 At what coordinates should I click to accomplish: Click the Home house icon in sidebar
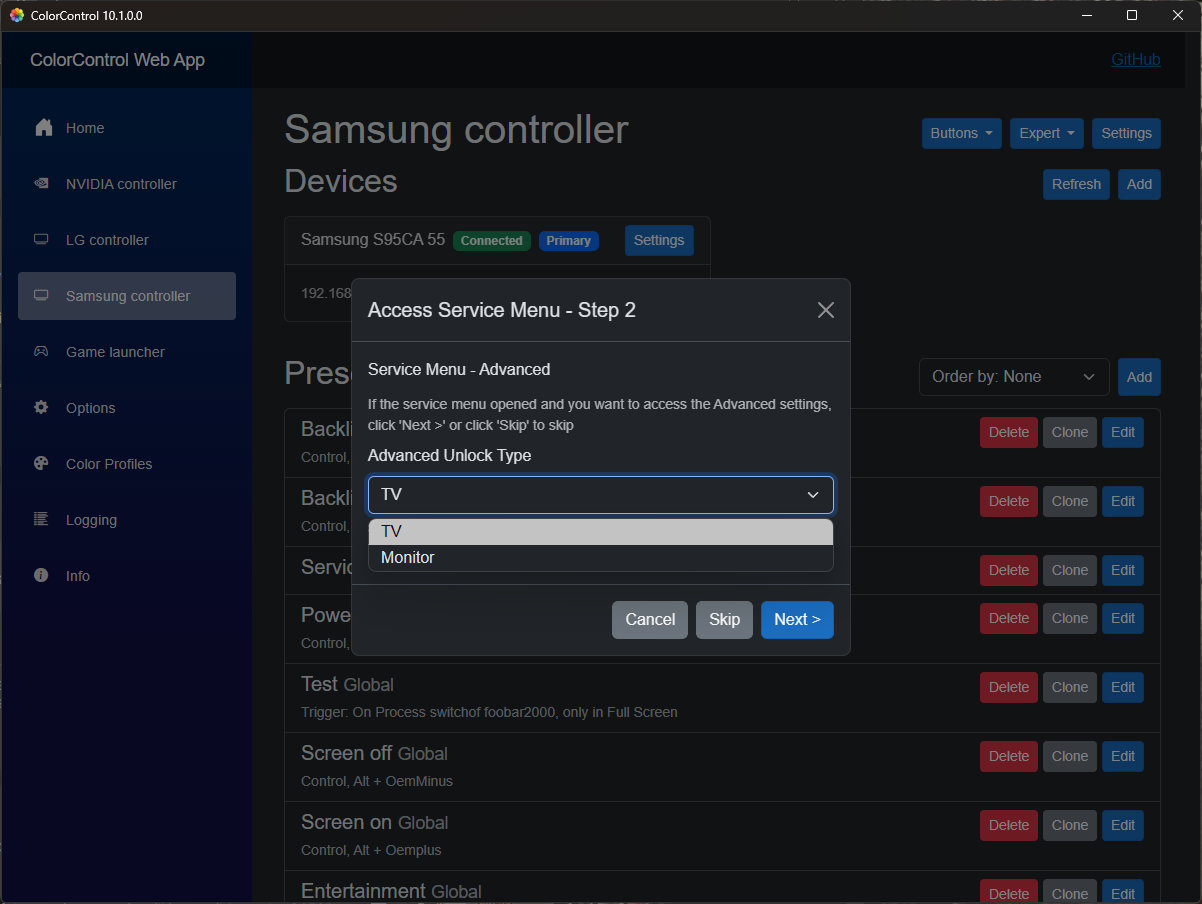click(x=43, y=128)
